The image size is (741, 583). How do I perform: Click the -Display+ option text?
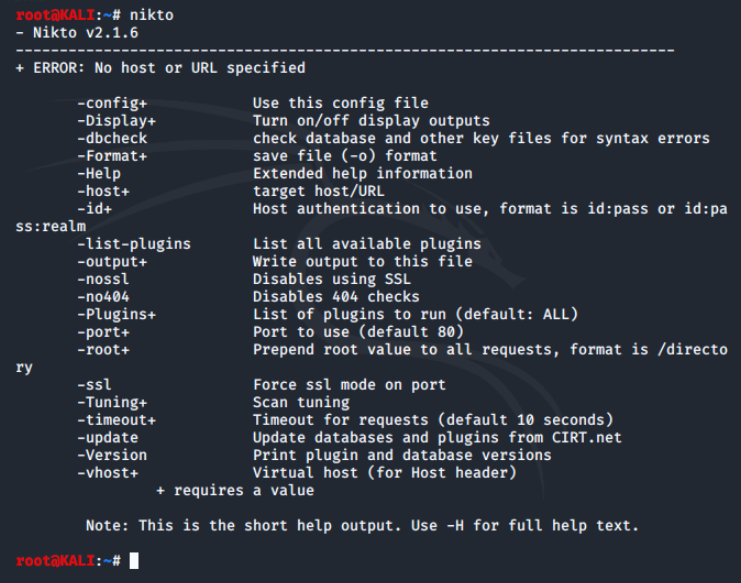click(117, 121)
